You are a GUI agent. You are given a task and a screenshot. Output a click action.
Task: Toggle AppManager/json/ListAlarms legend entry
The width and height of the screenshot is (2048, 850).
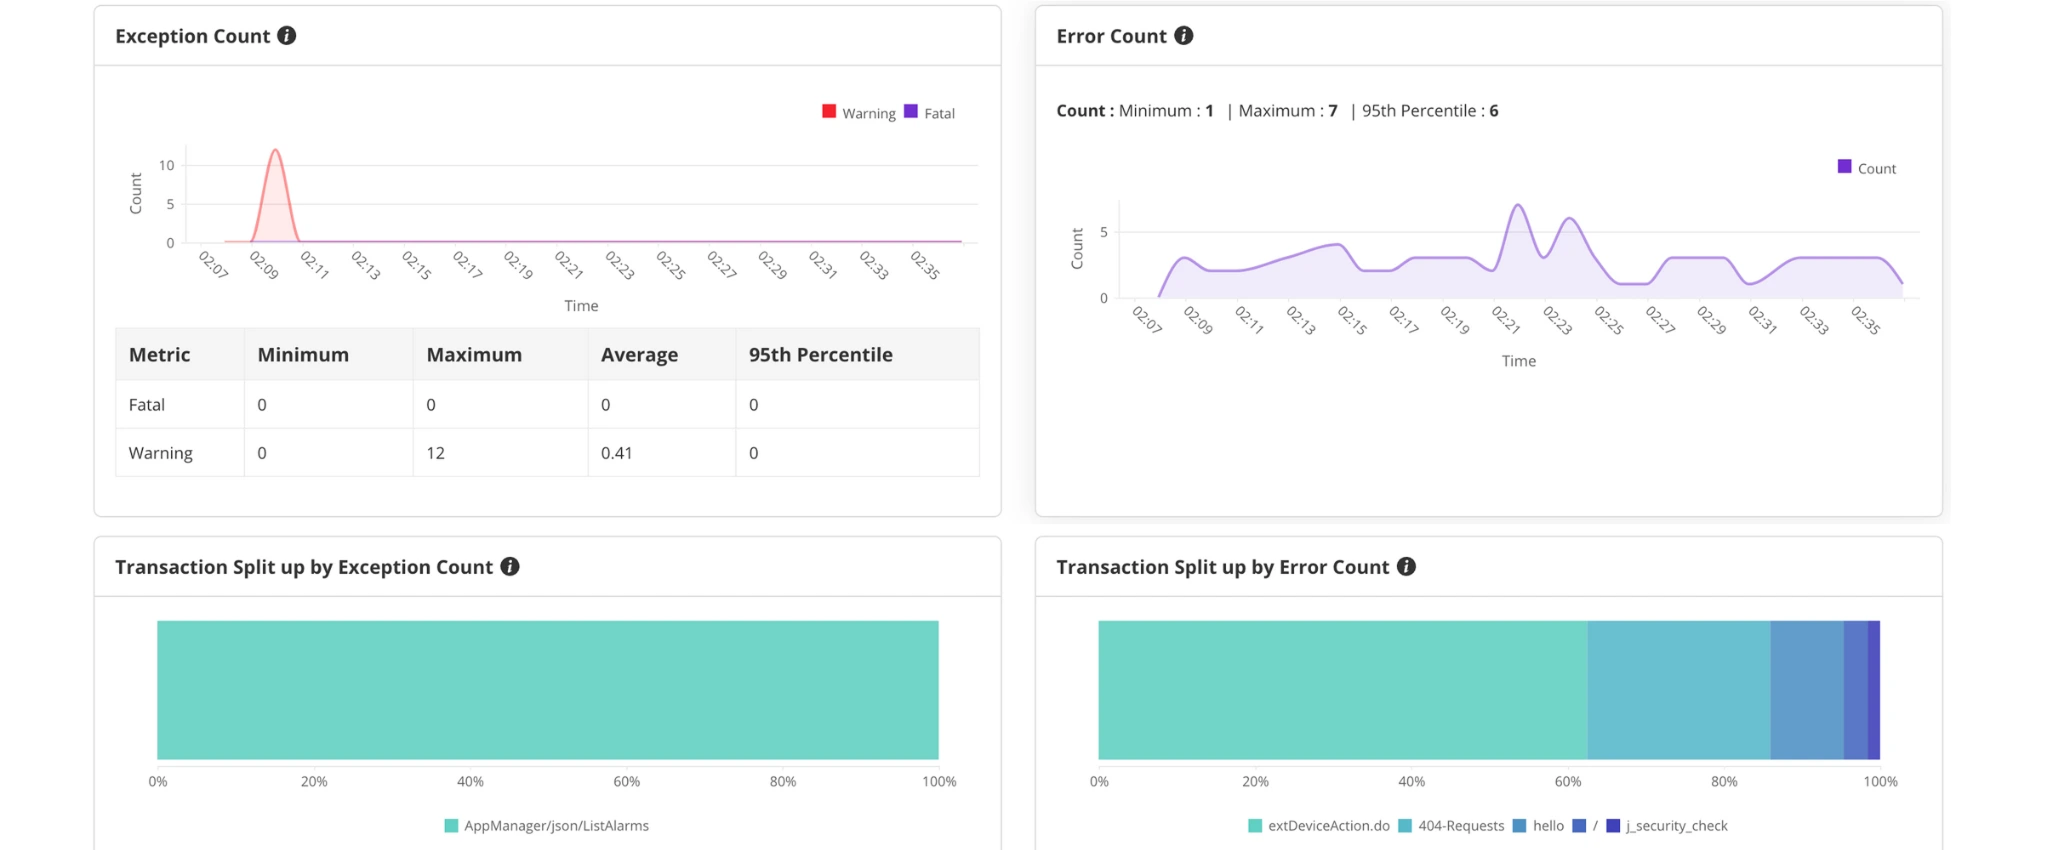[x=546, y=826]
